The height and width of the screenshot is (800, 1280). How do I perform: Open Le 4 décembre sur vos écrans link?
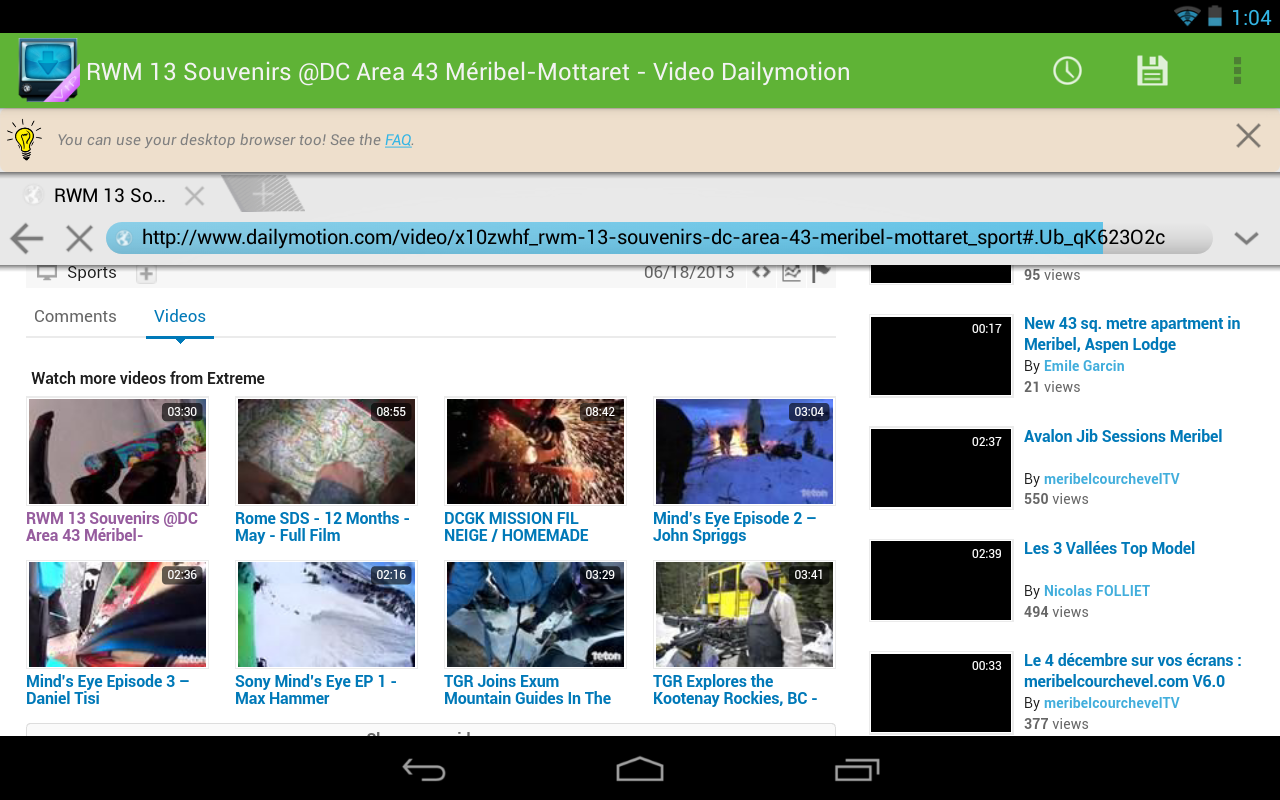[1133, 671]
